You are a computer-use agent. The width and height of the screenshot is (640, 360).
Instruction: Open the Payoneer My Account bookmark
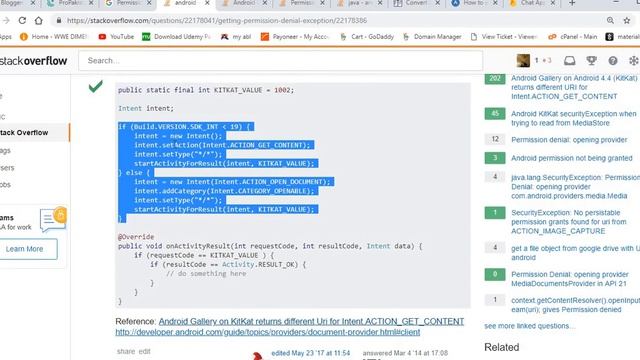point(295,37)
